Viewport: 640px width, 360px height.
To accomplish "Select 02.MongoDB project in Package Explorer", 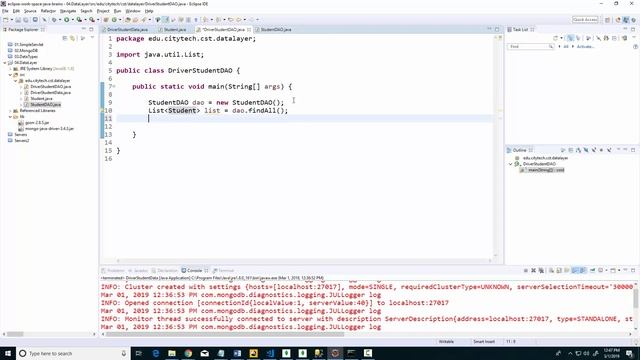I will pyautogui.click(x=26, y=51).
